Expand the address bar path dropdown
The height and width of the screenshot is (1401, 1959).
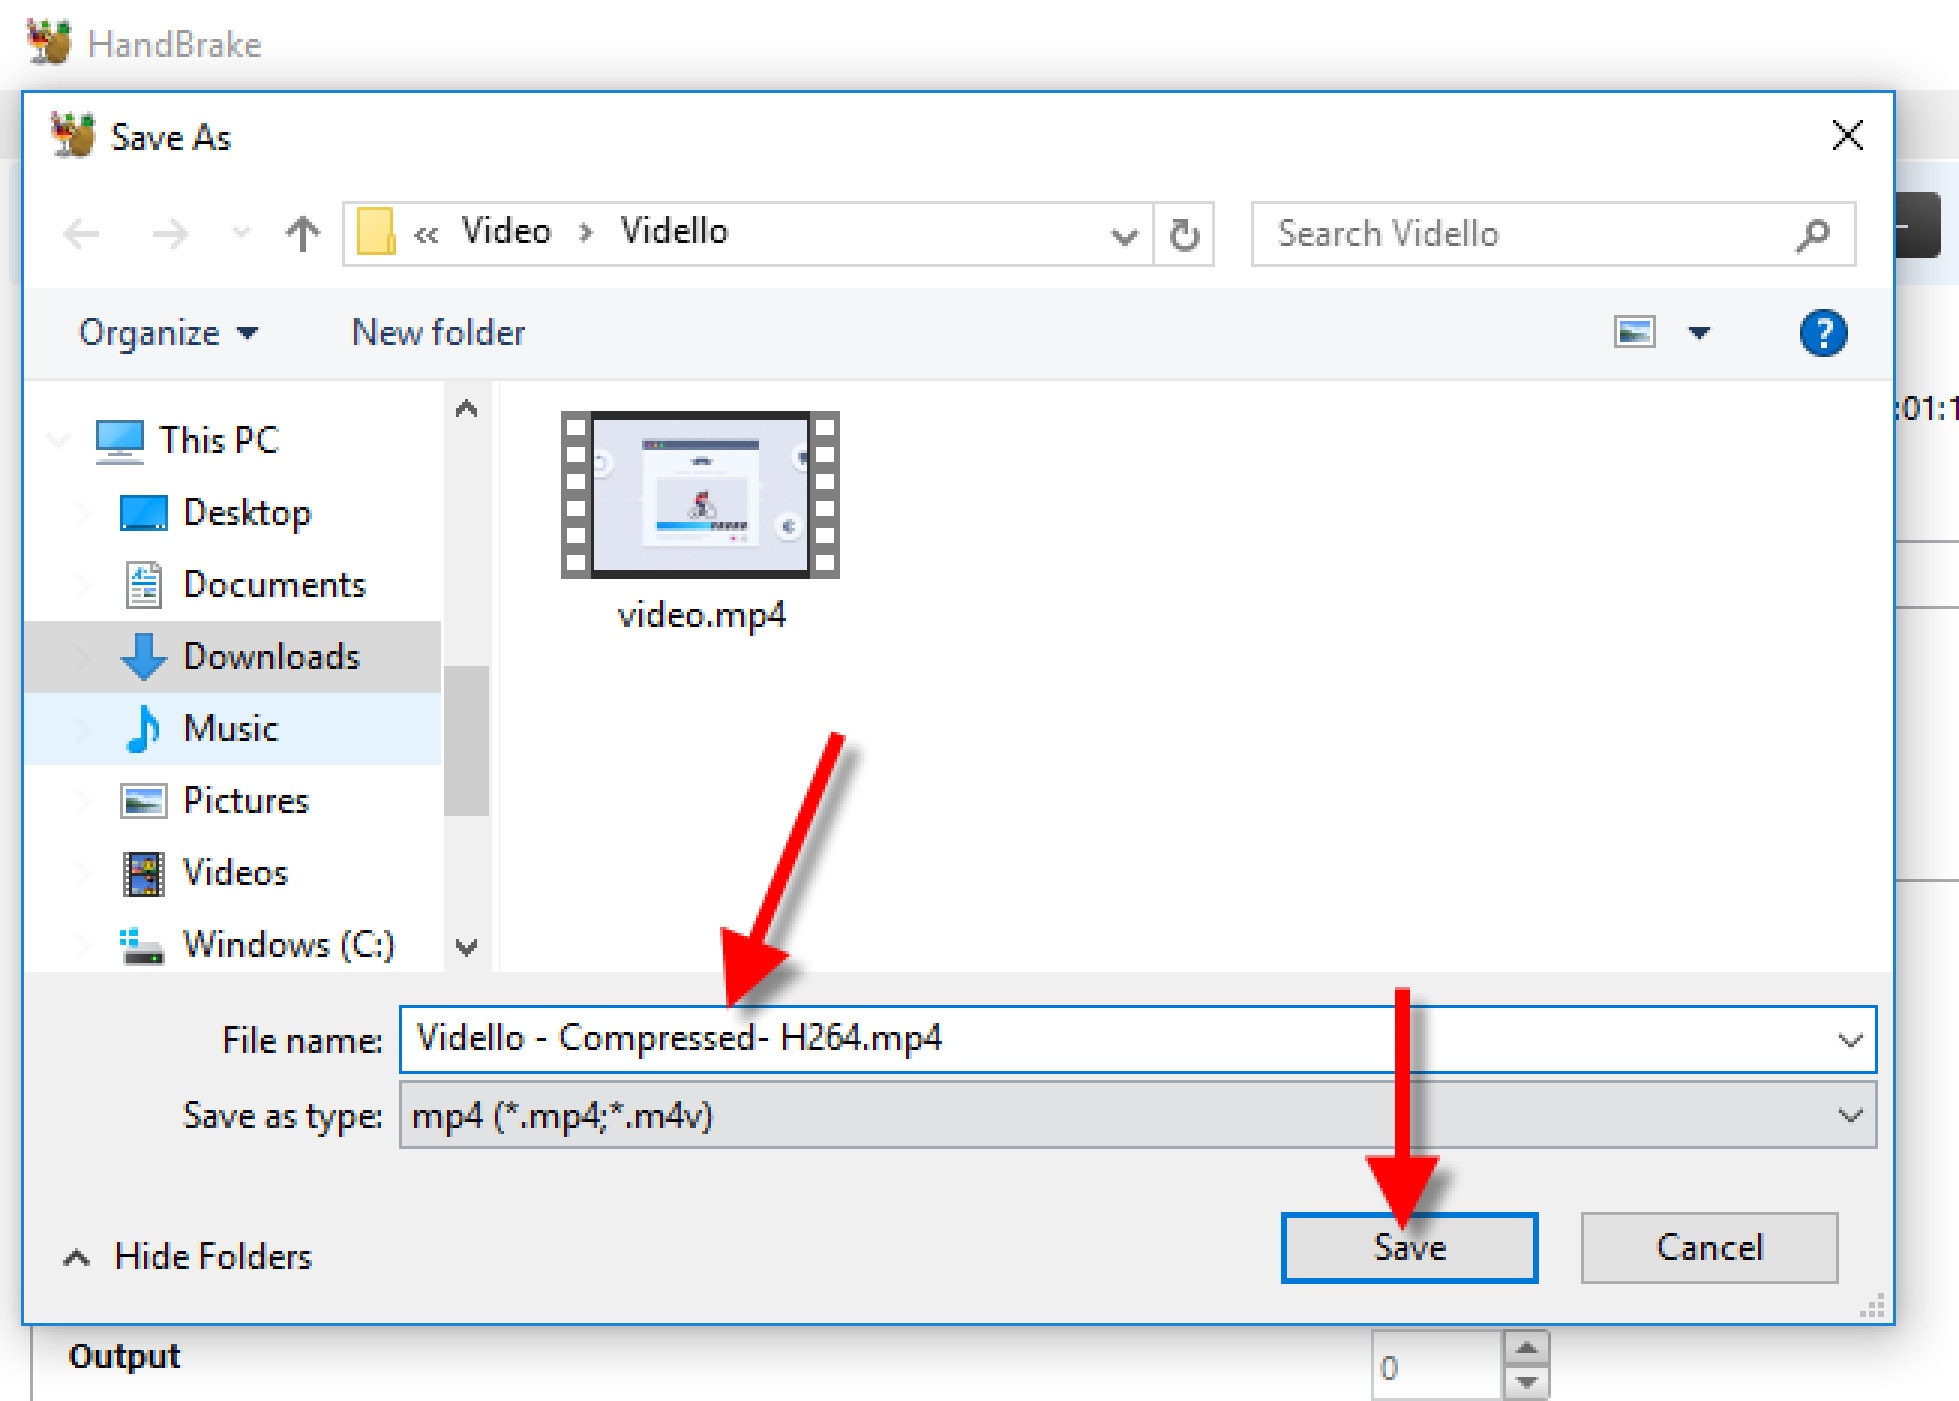tap(1124, 236)
